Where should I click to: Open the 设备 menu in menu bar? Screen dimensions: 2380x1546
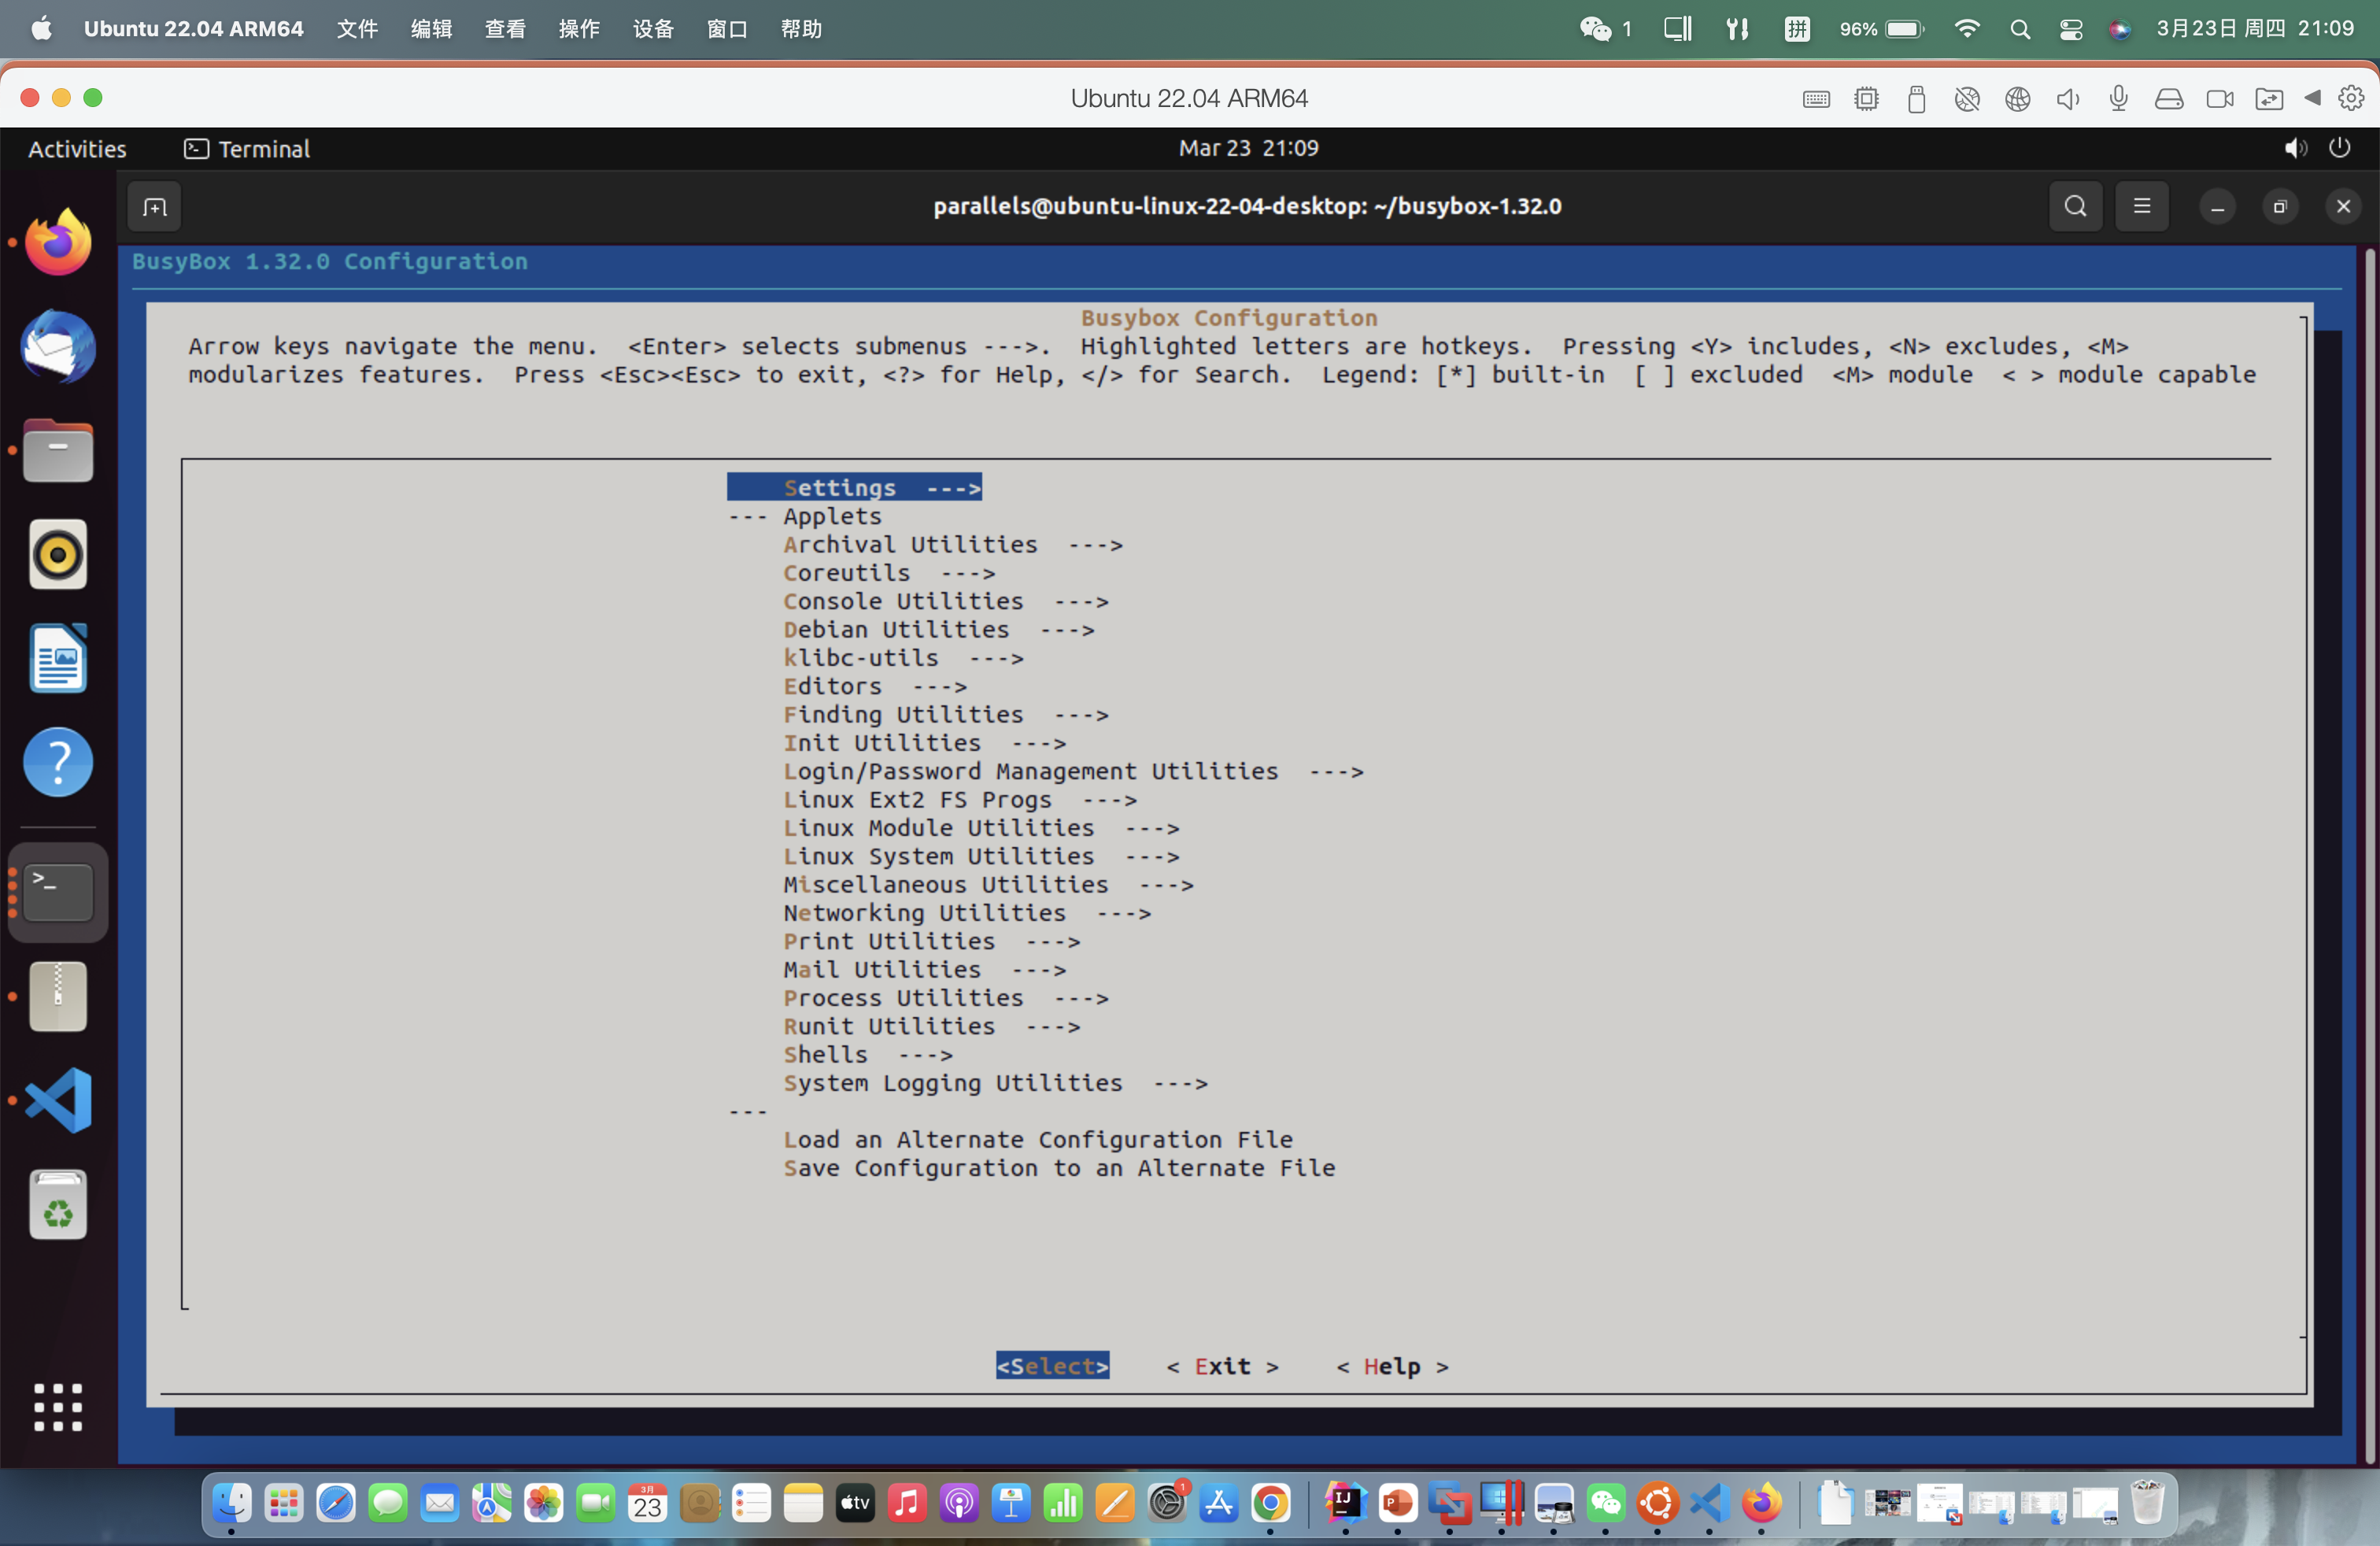pyautogui.click(x=653, y=29)
